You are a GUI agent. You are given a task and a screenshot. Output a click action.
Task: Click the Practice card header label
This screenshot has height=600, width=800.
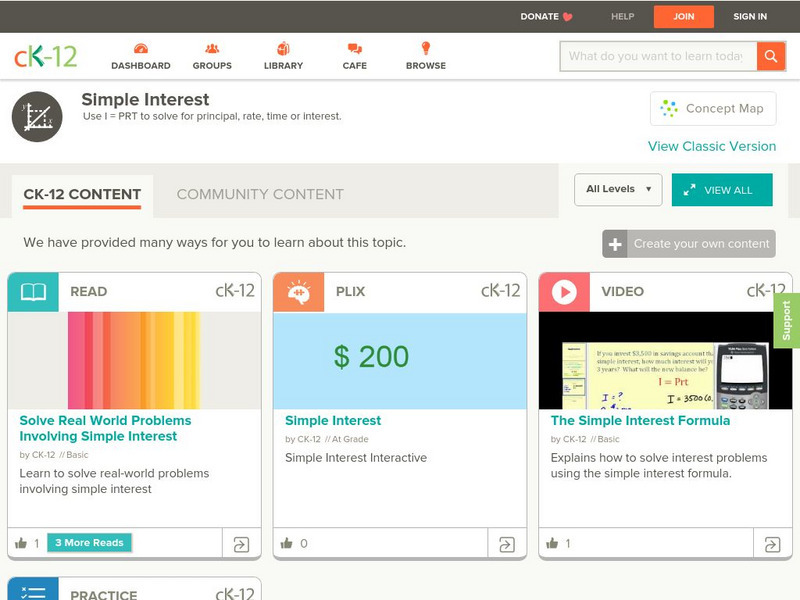click(x=104, y=595)
